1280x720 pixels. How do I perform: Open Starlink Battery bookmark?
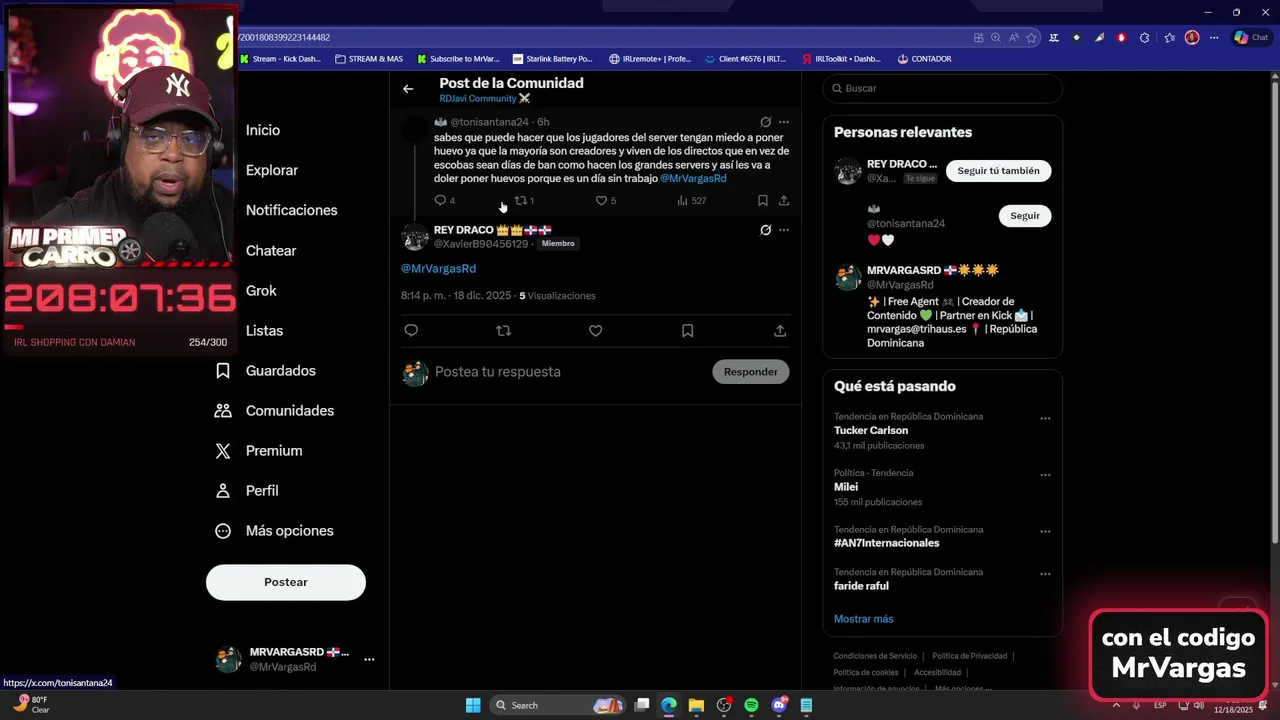551,59
